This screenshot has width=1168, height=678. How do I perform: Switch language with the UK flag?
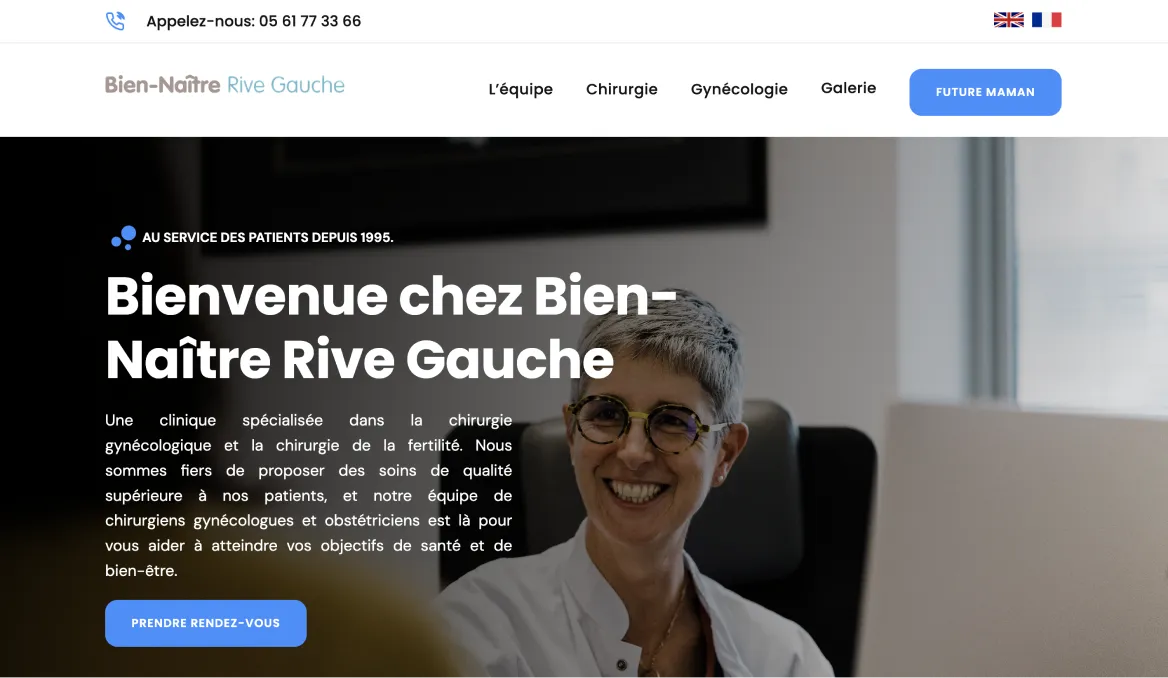point(1009,20)
